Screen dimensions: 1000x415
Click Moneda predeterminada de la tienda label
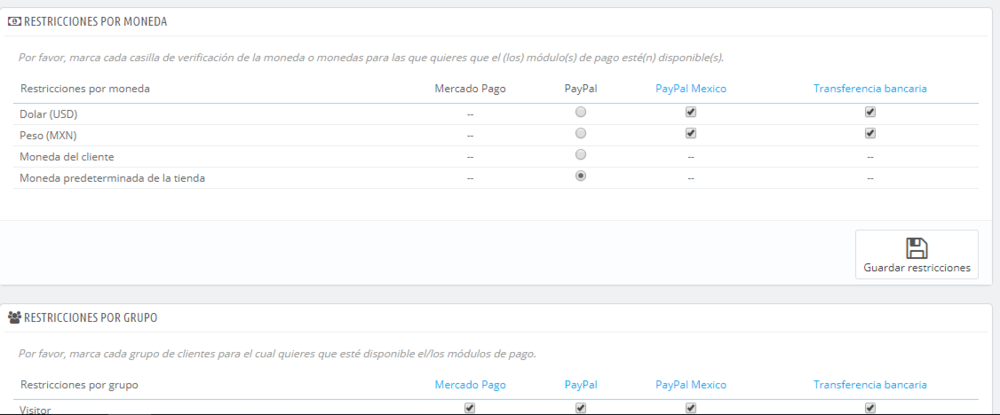[112, 178]
